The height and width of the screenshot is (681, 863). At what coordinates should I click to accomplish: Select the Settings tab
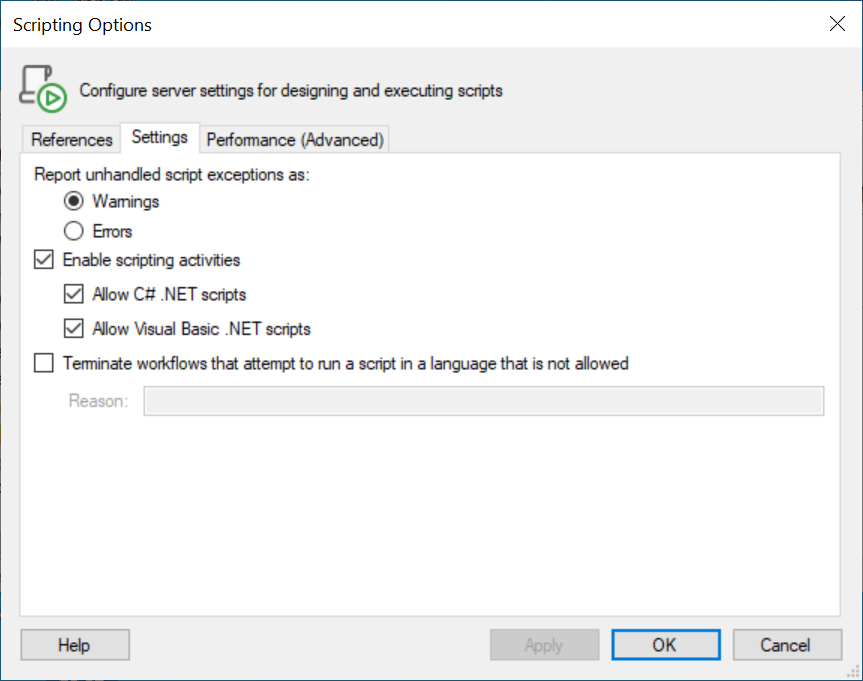pos(160,138)
